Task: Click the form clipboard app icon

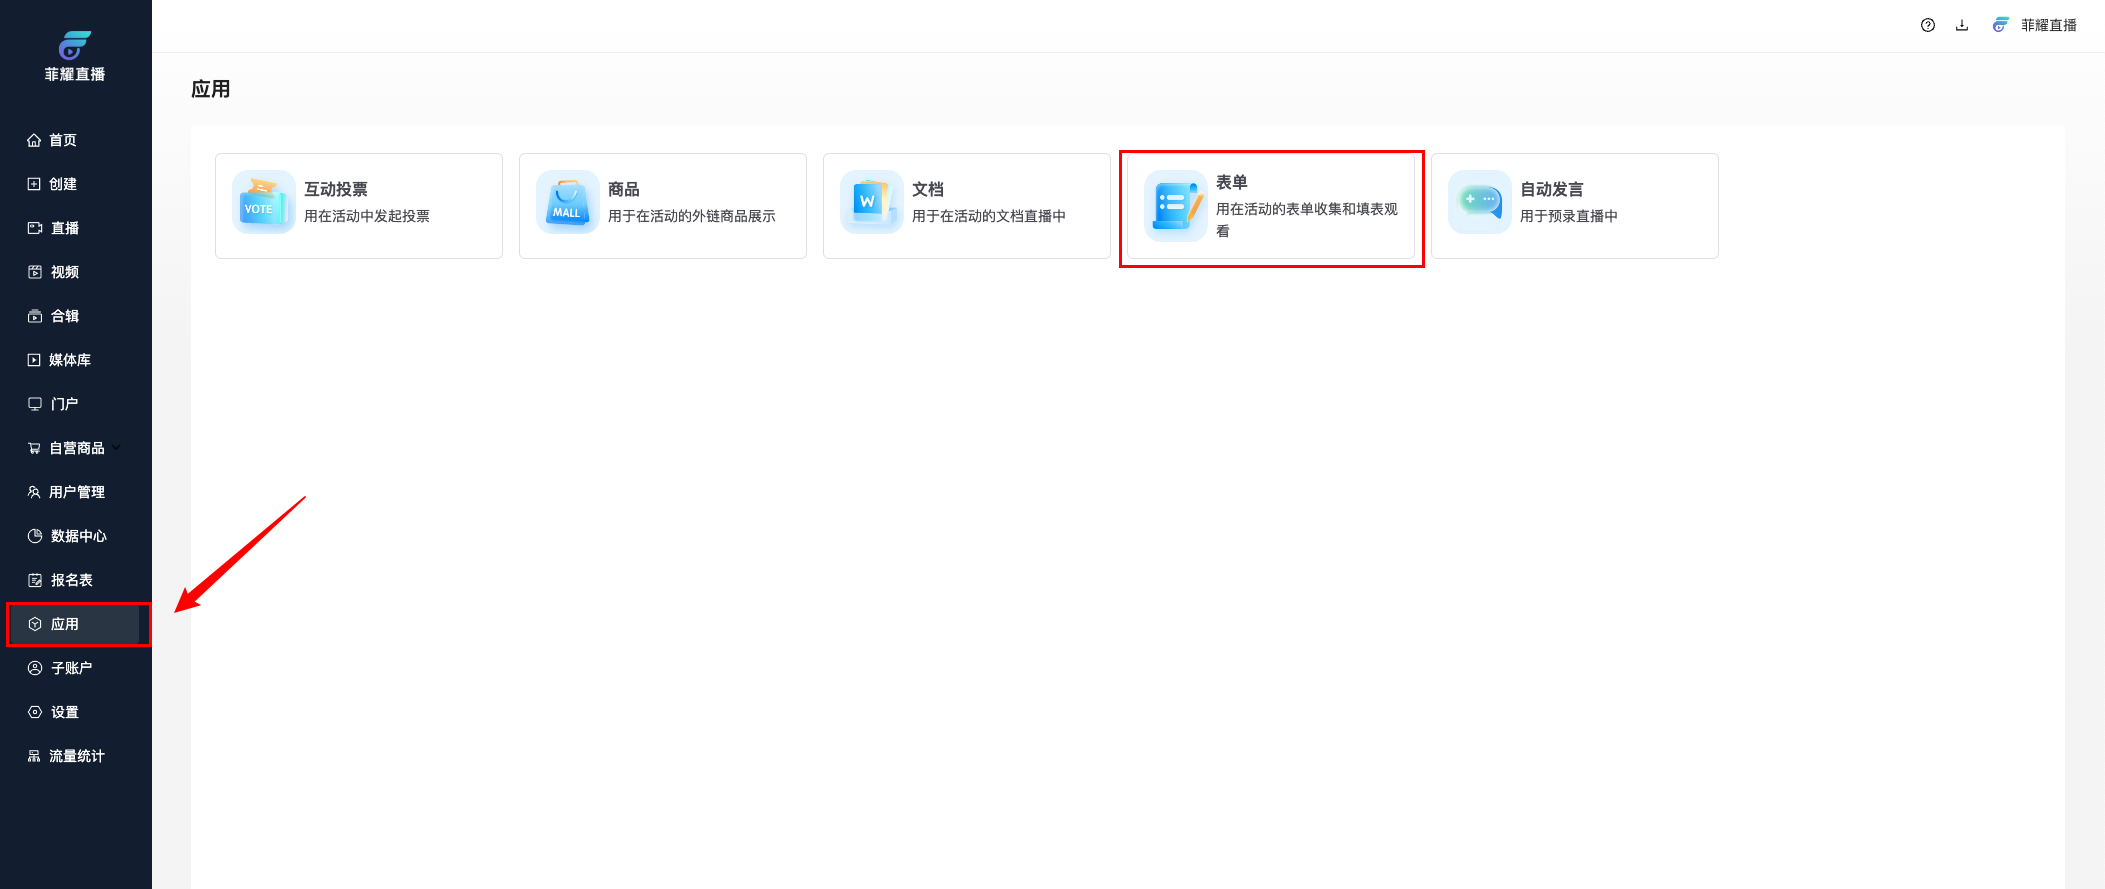Action: pos(1175,206)
